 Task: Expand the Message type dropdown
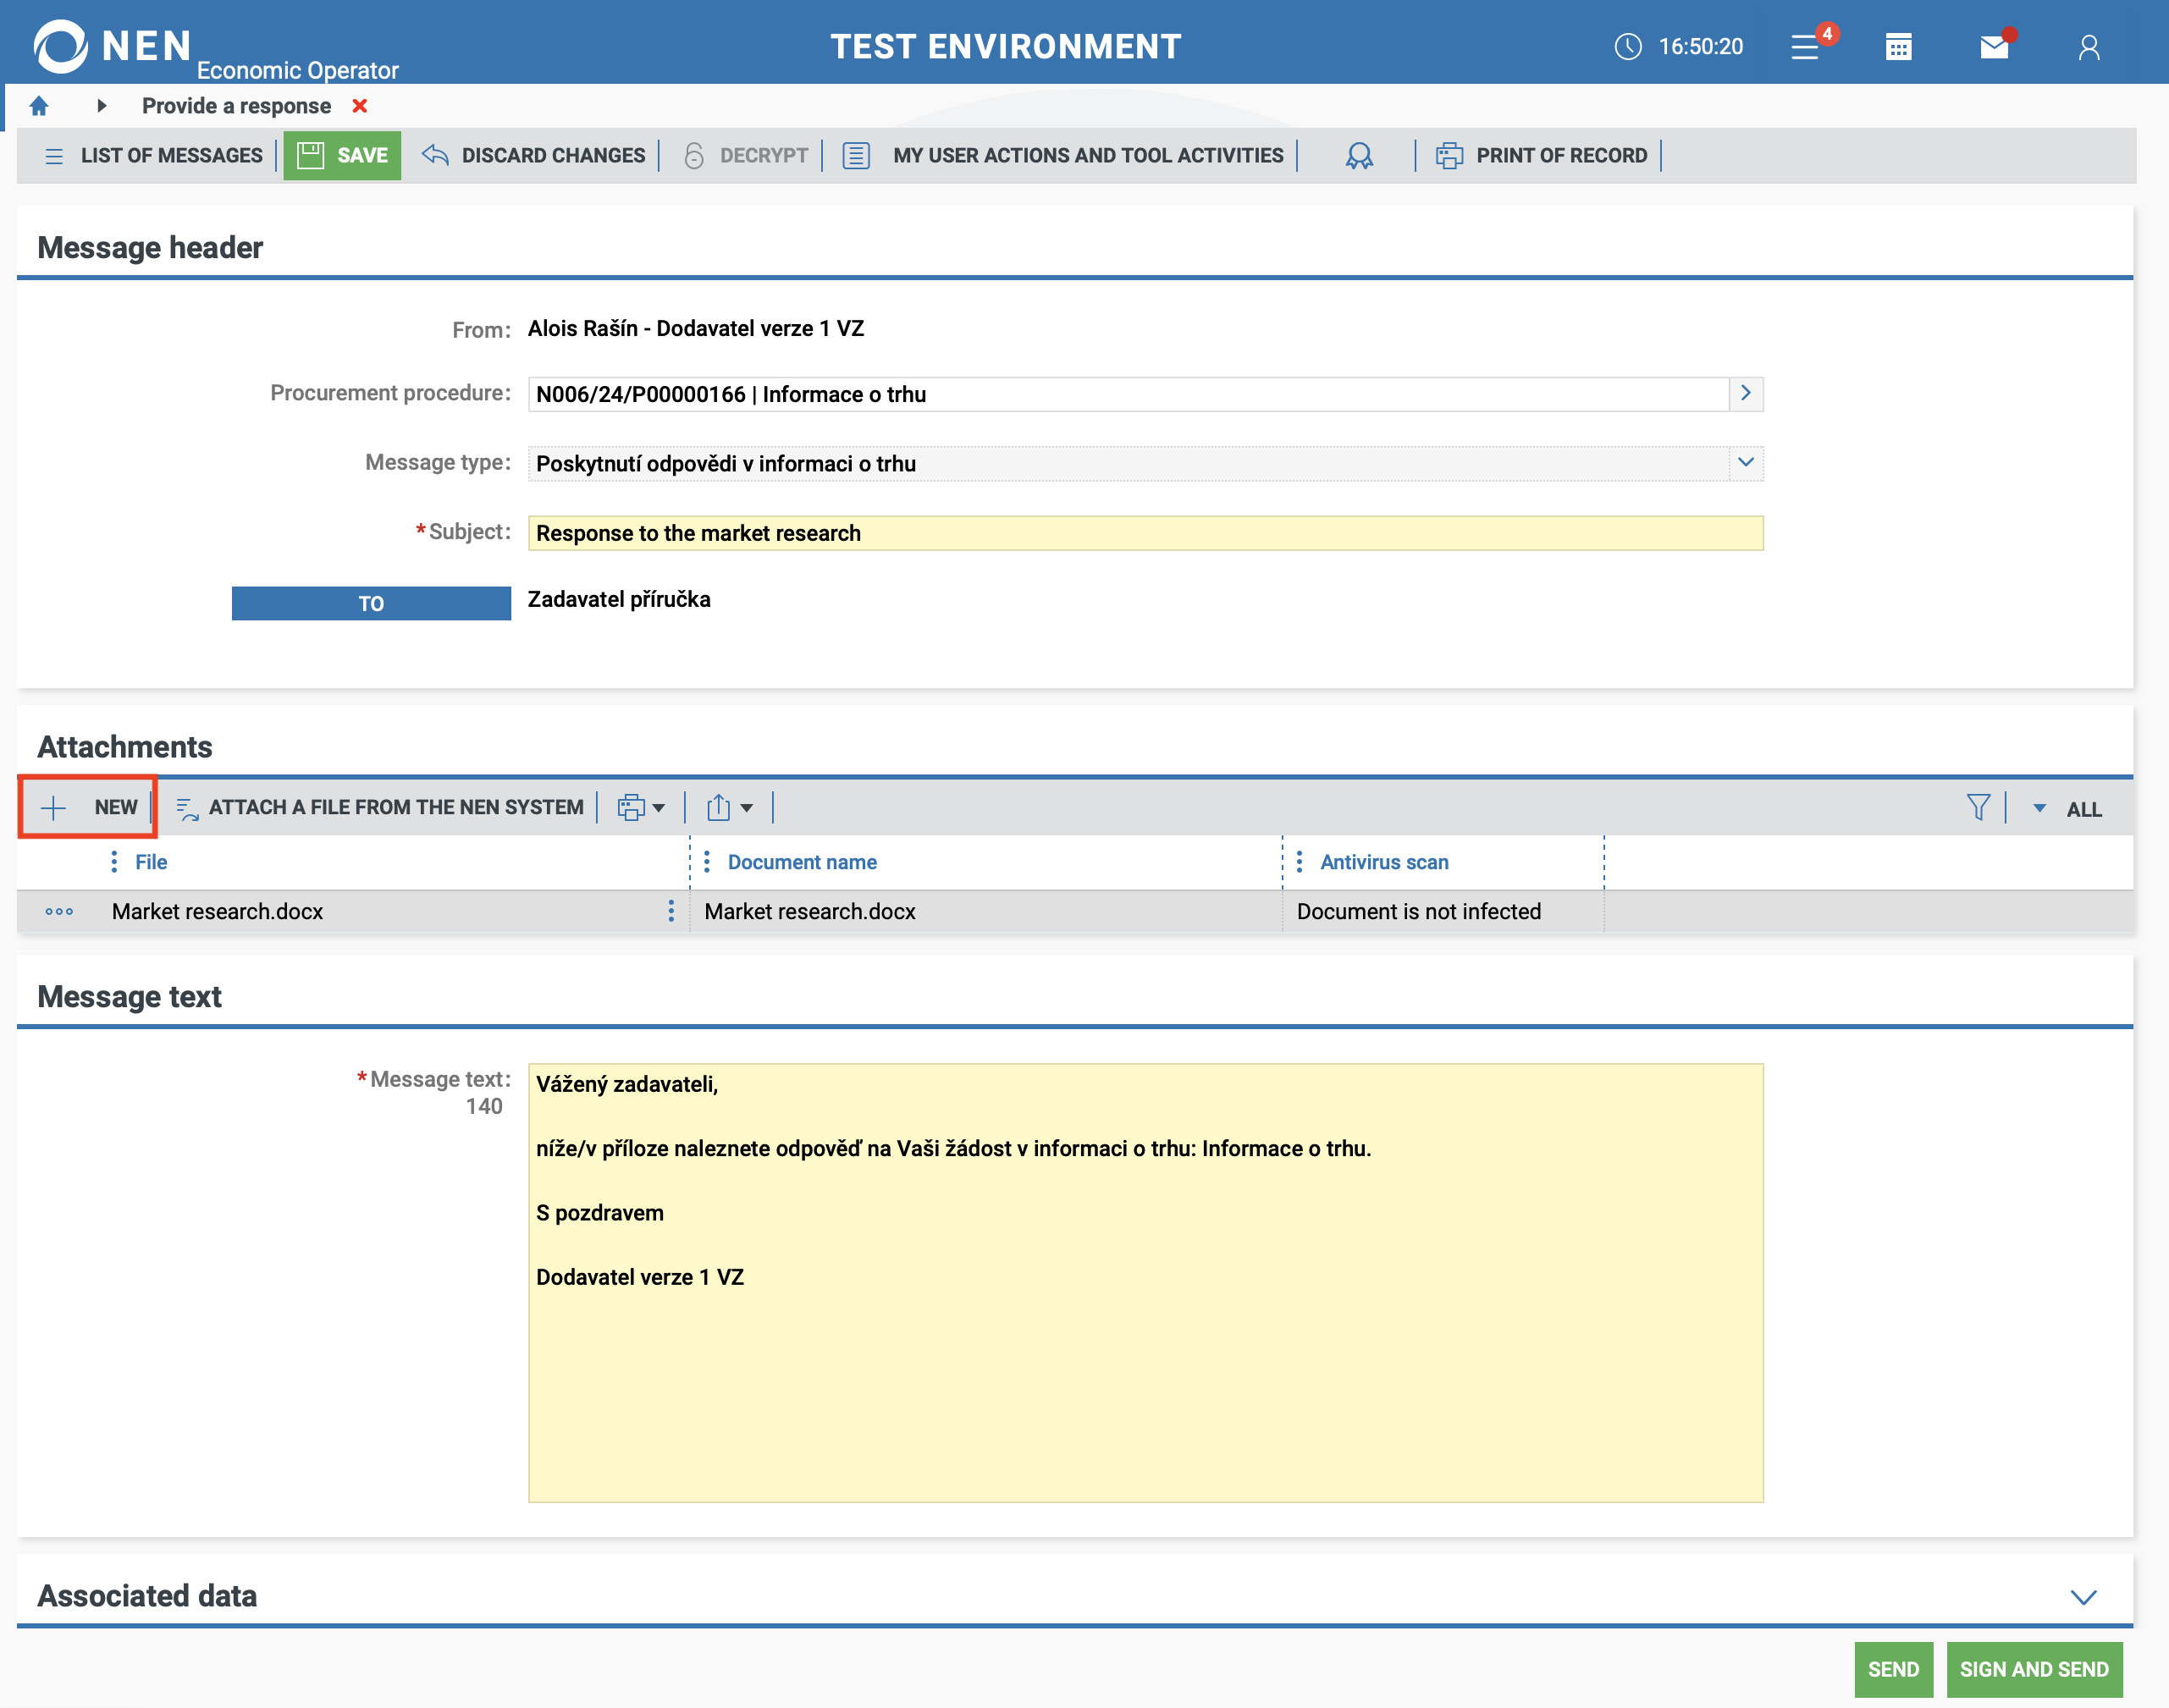click(1745, 463)
